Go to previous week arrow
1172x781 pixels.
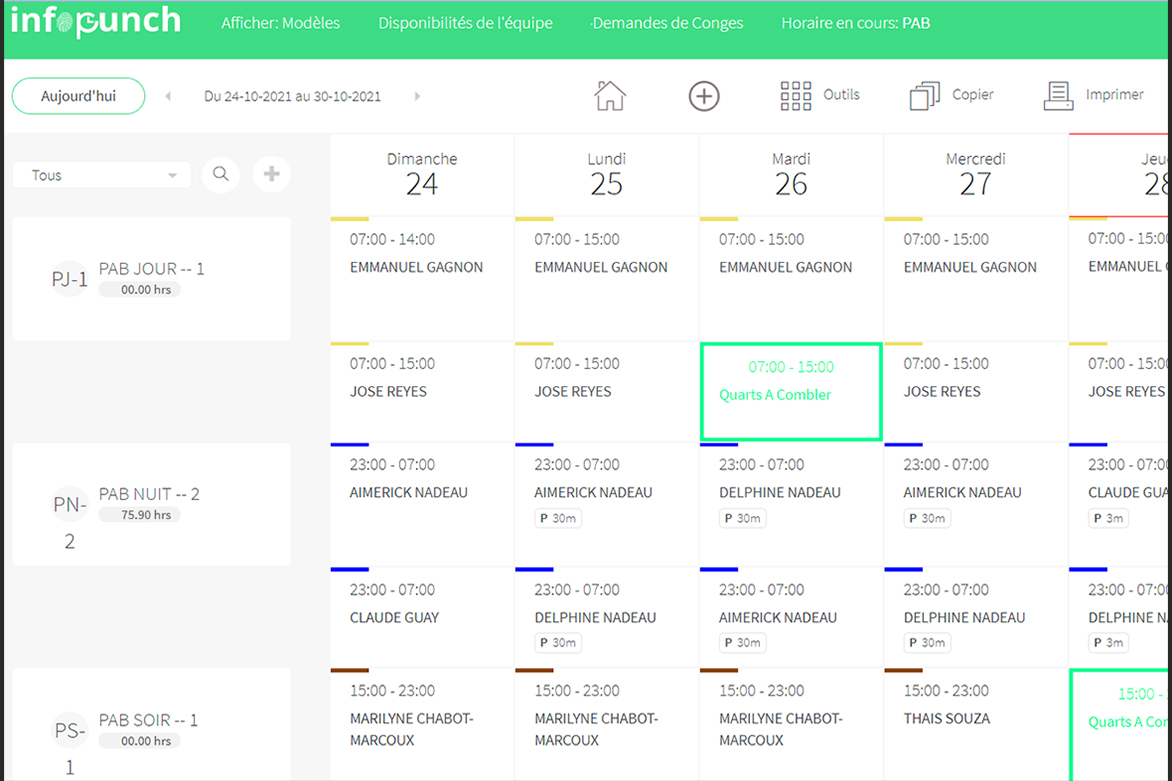tap(168, 96)
